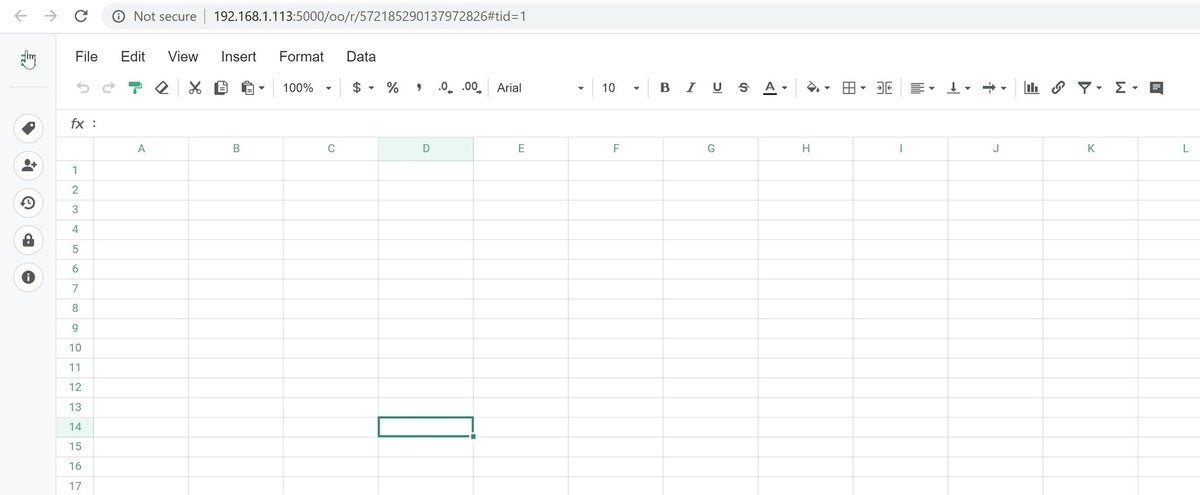Open version history in the sidebar
Image resolution: width=1200 pixels, height=495 pixels.
pos(28,202)
